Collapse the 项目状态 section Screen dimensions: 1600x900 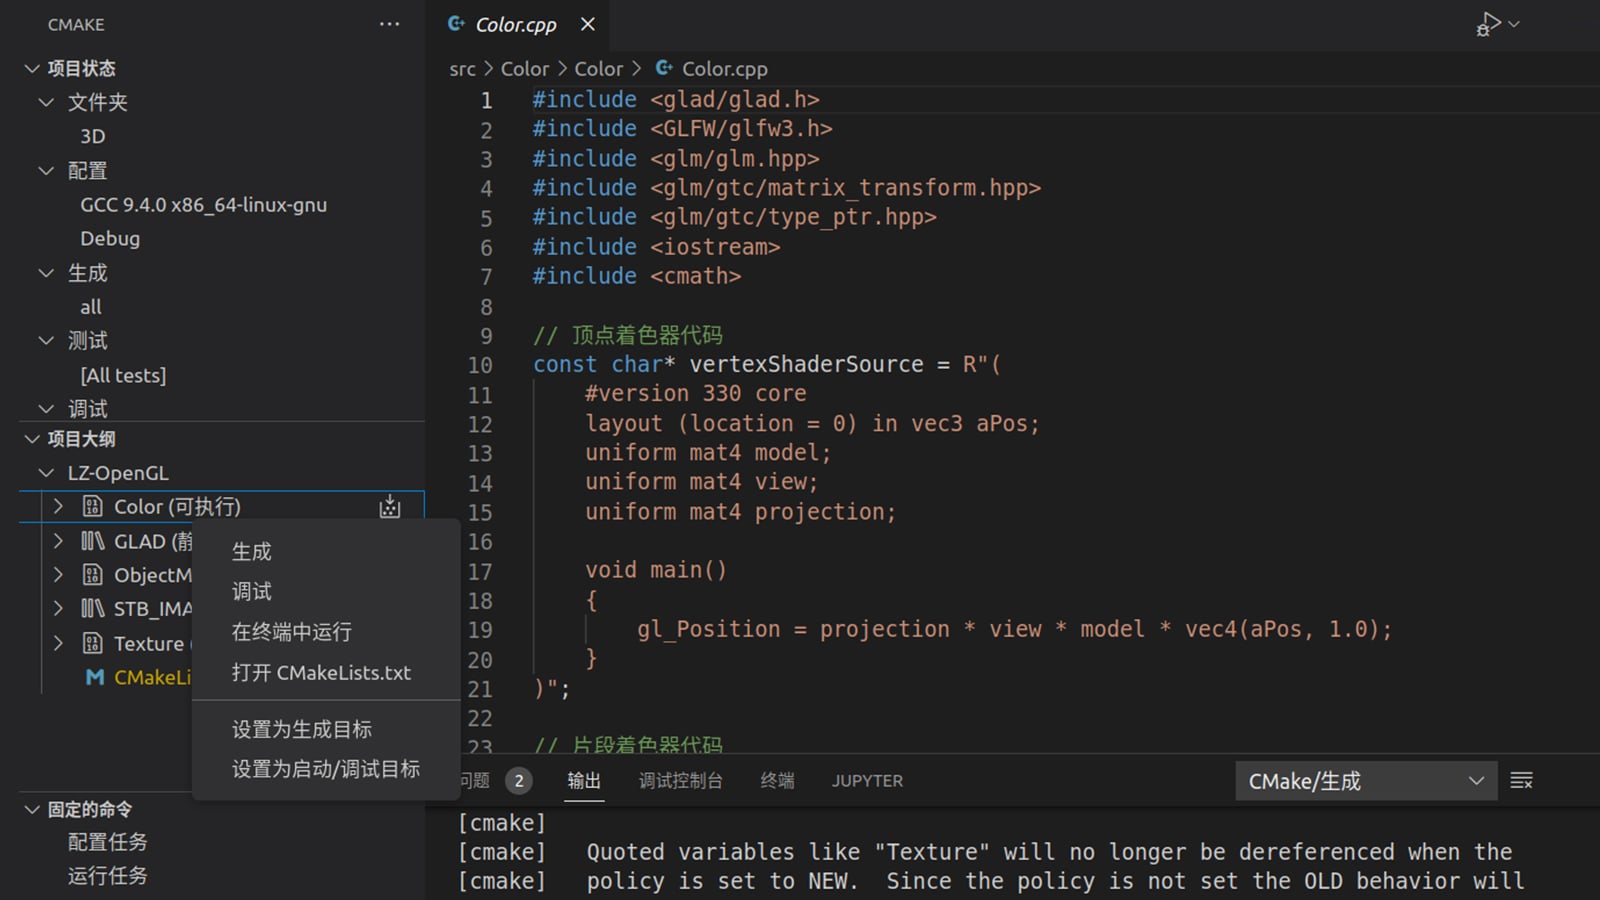click(x=32, y=68)
